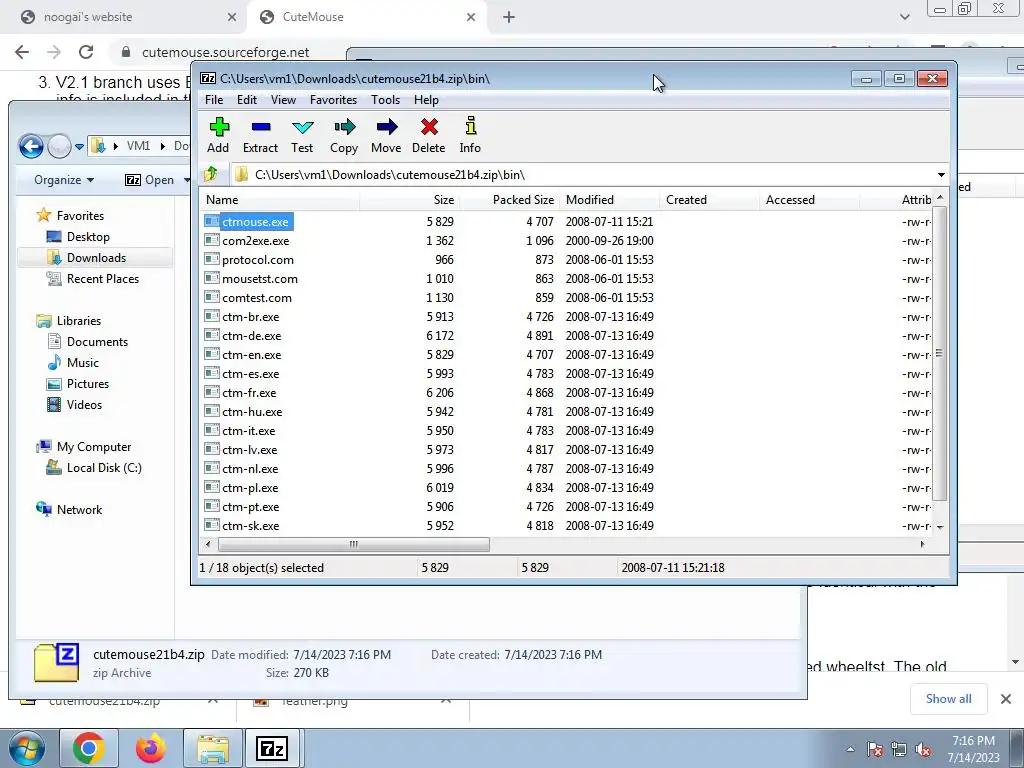Click the 7-Zip horizontal scrollbar thumb
The image size is (1024, 768).
353,544
